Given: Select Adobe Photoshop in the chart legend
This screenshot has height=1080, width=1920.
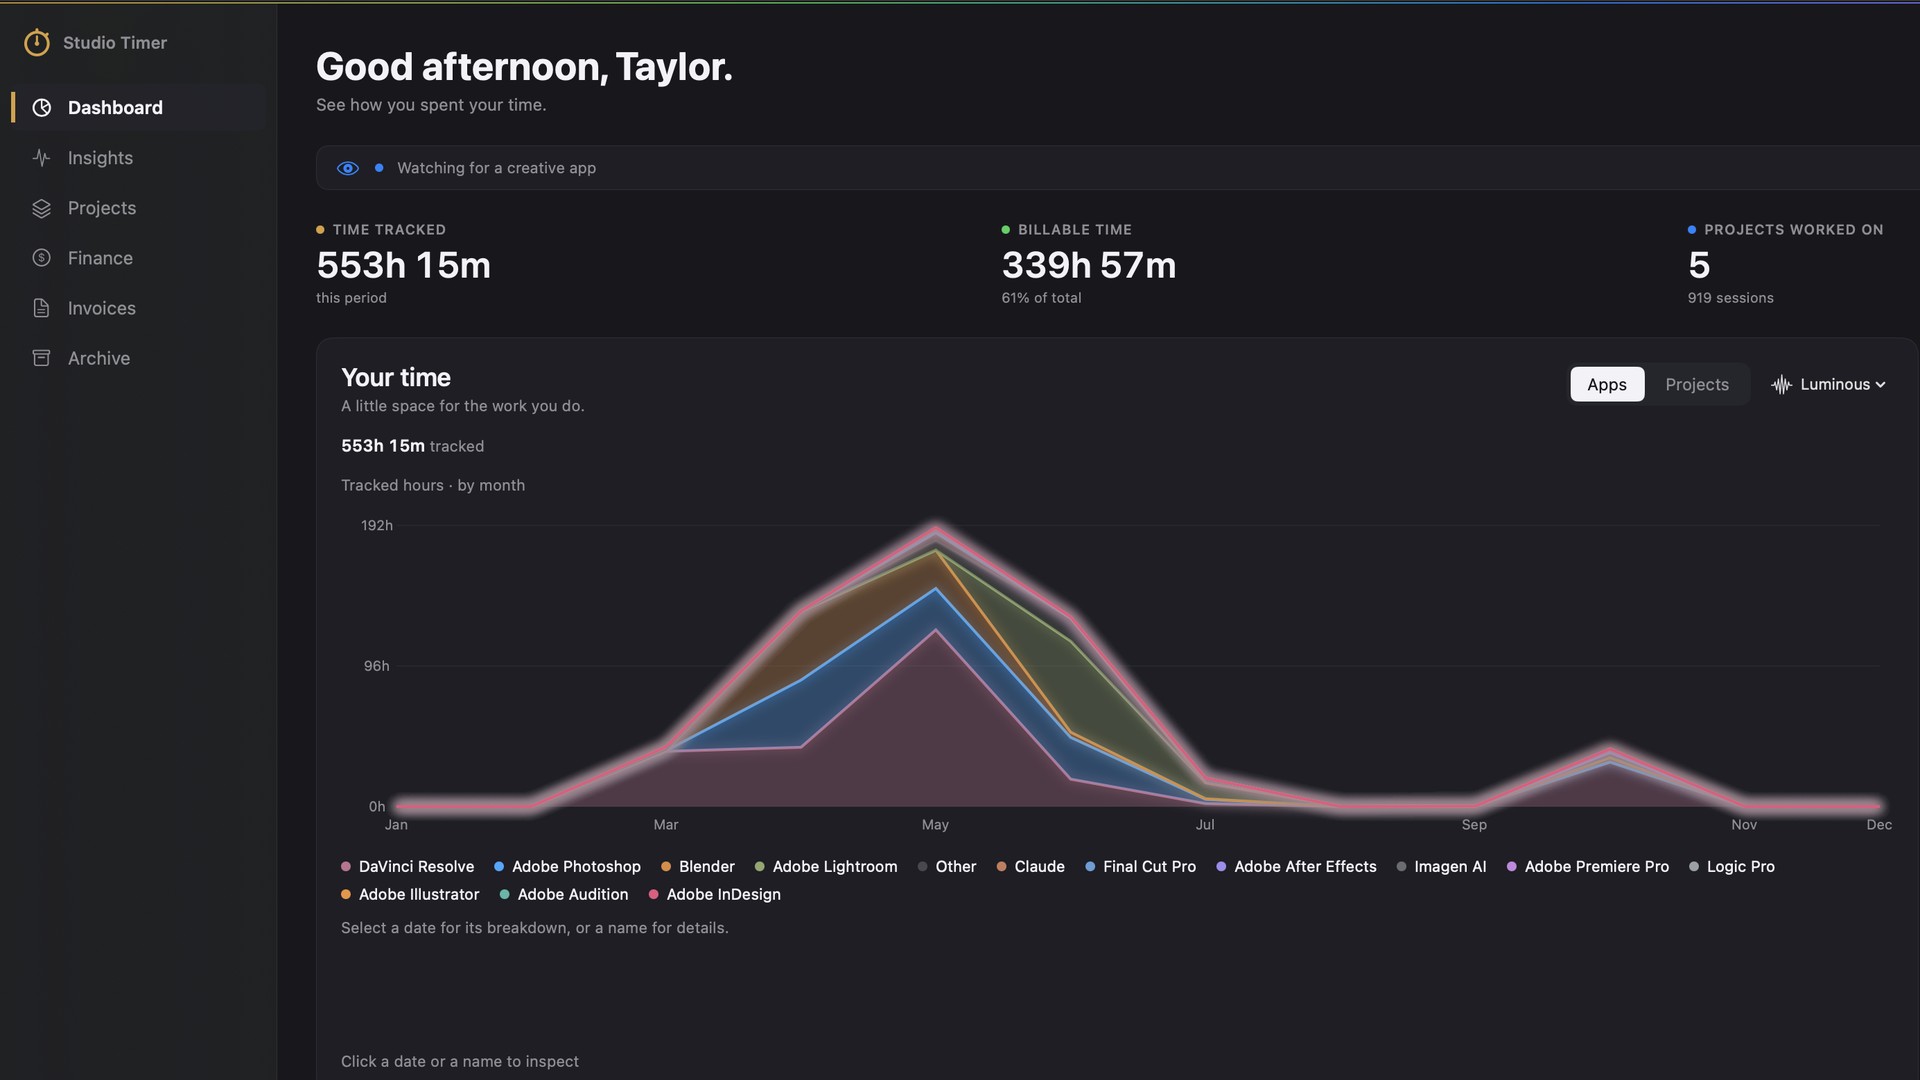Looking at the screenshot, I should coord(567,867).
